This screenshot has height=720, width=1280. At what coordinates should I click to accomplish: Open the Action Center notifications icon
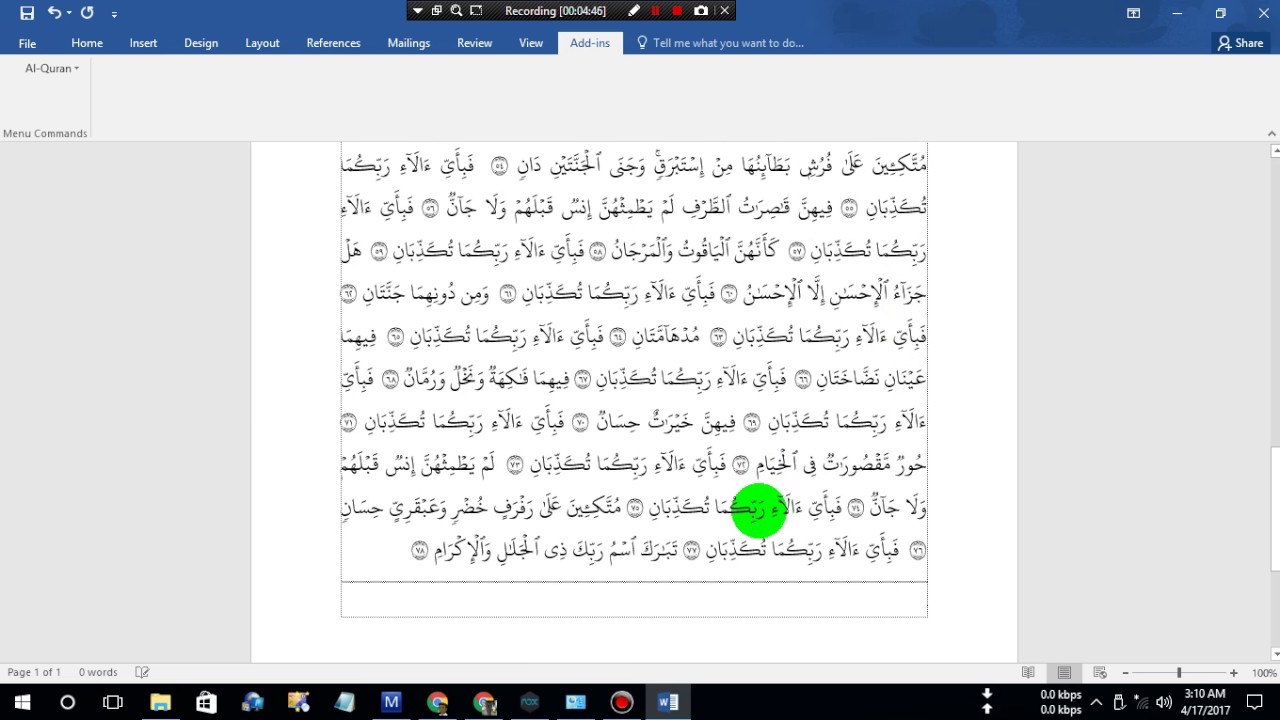tap(1255, 702)
